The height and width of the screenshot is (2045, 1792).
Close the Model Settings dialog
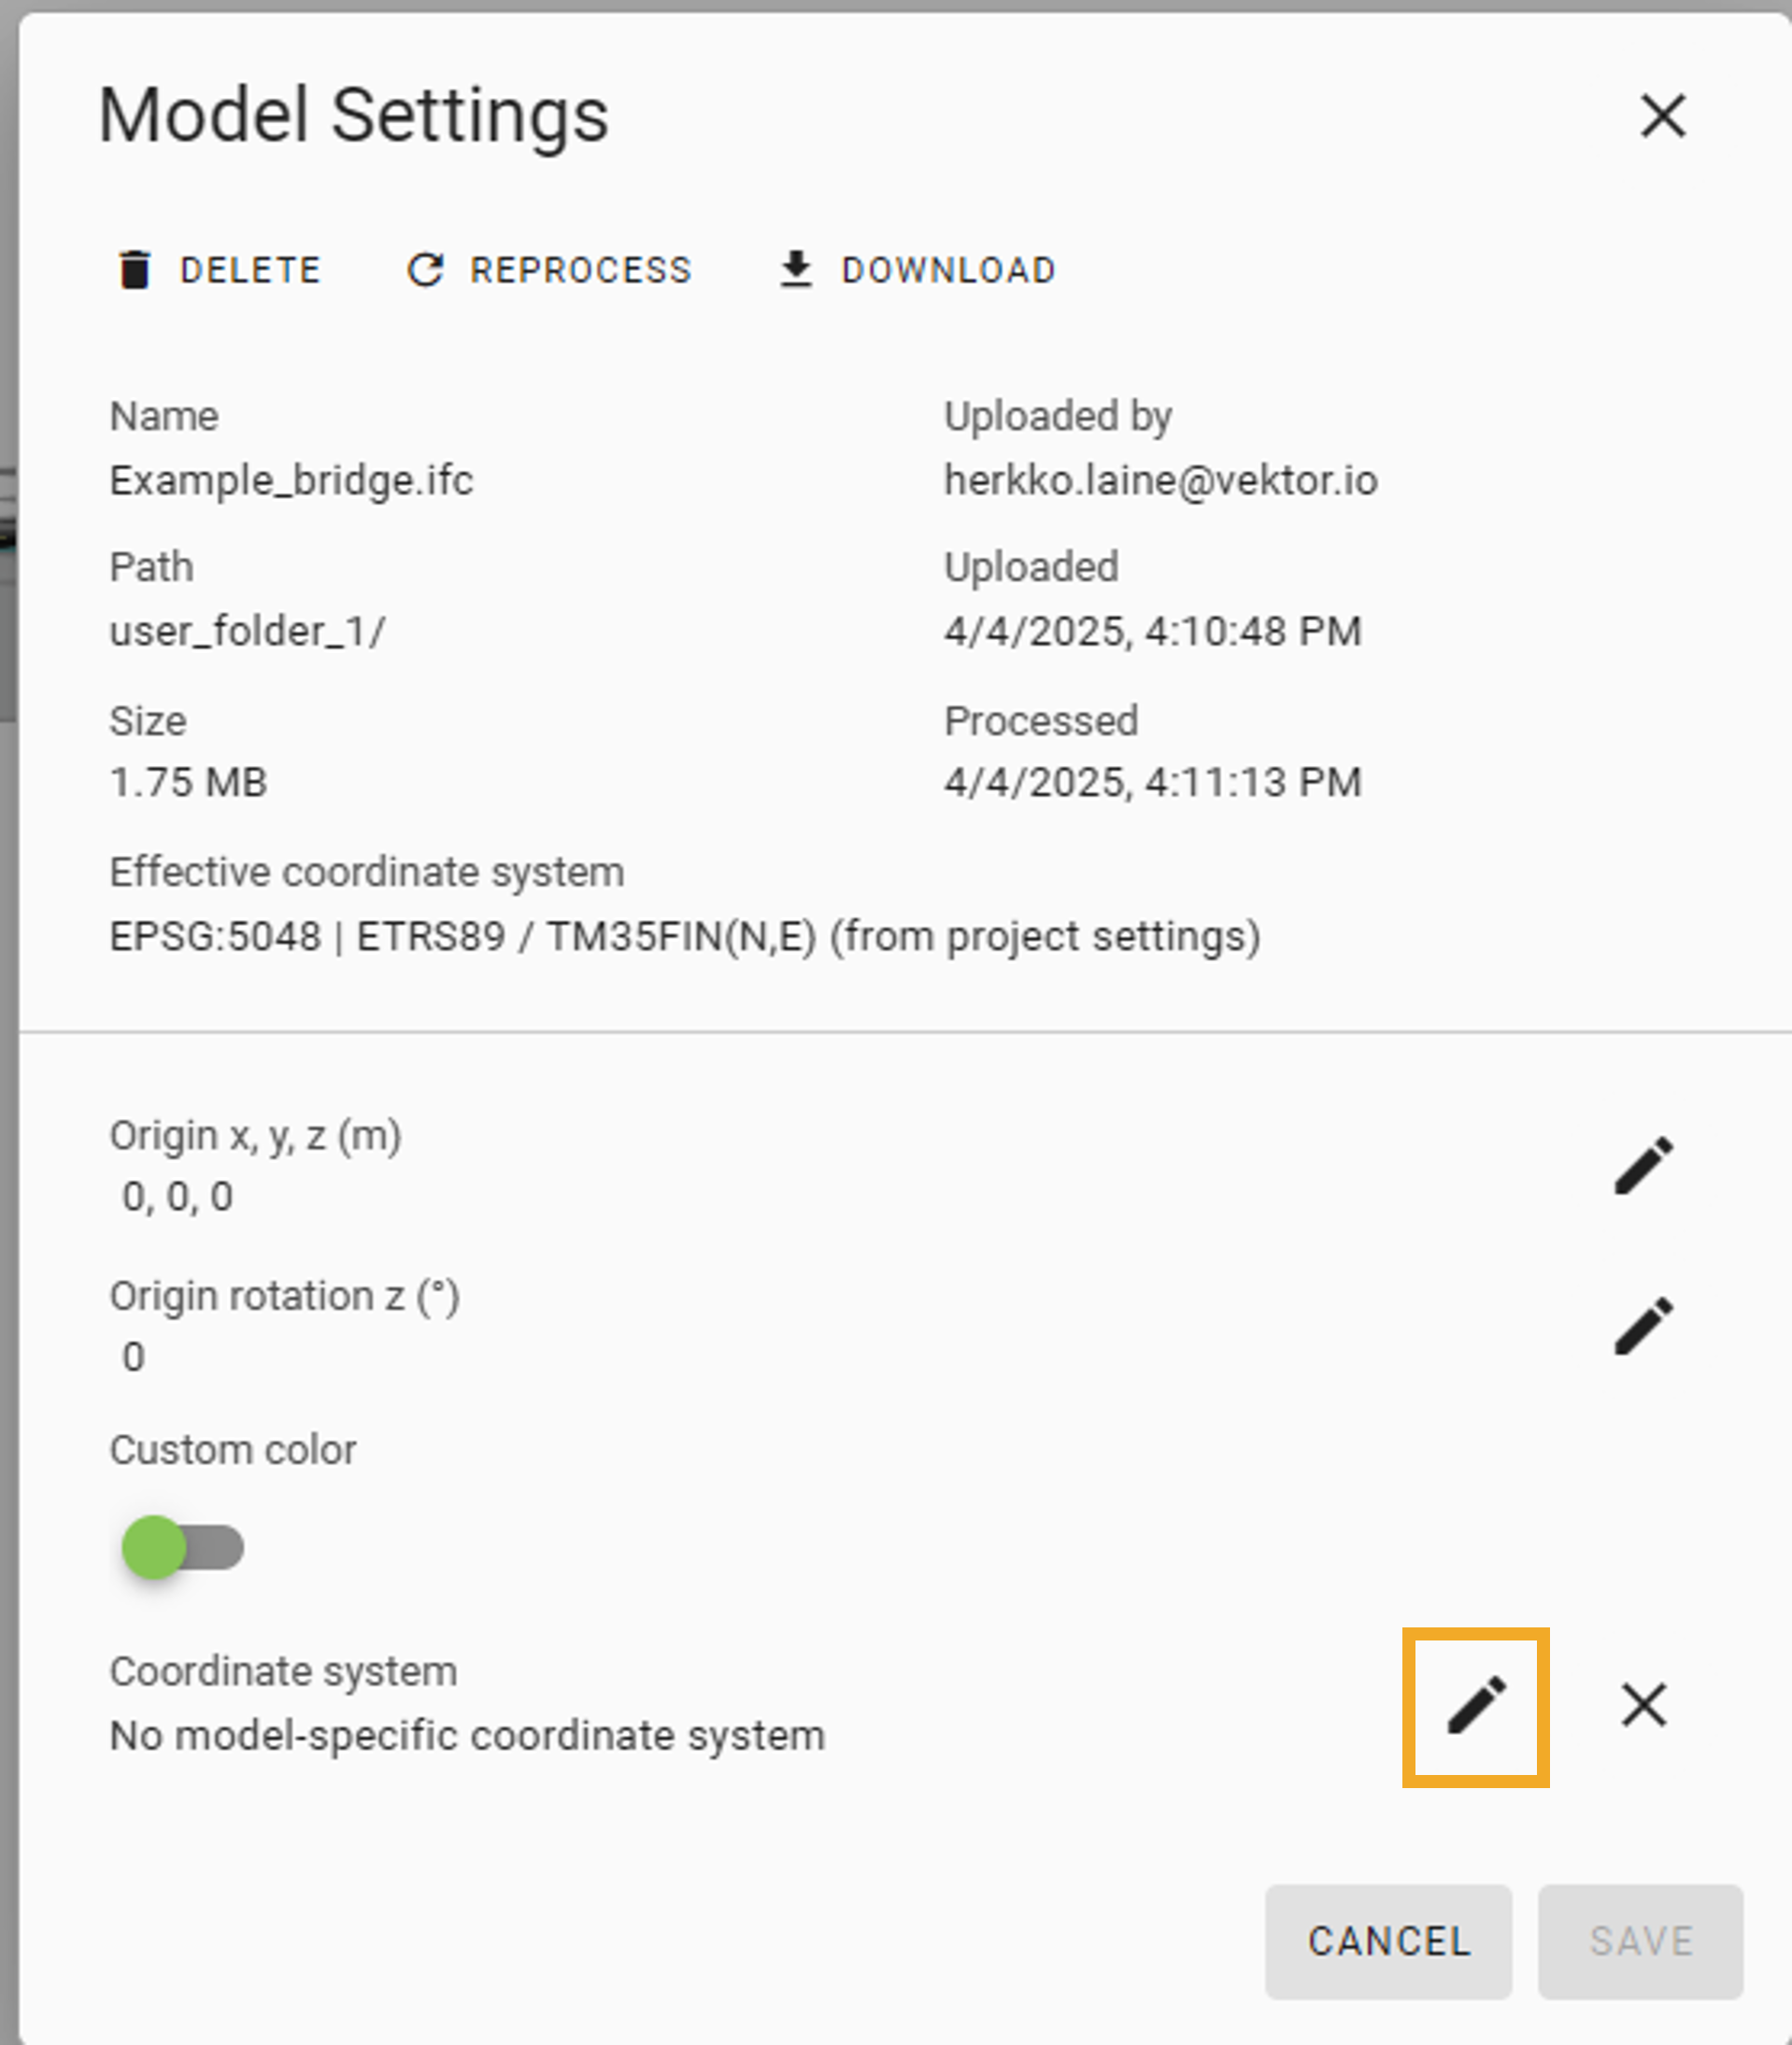(x=1663, y=115)
